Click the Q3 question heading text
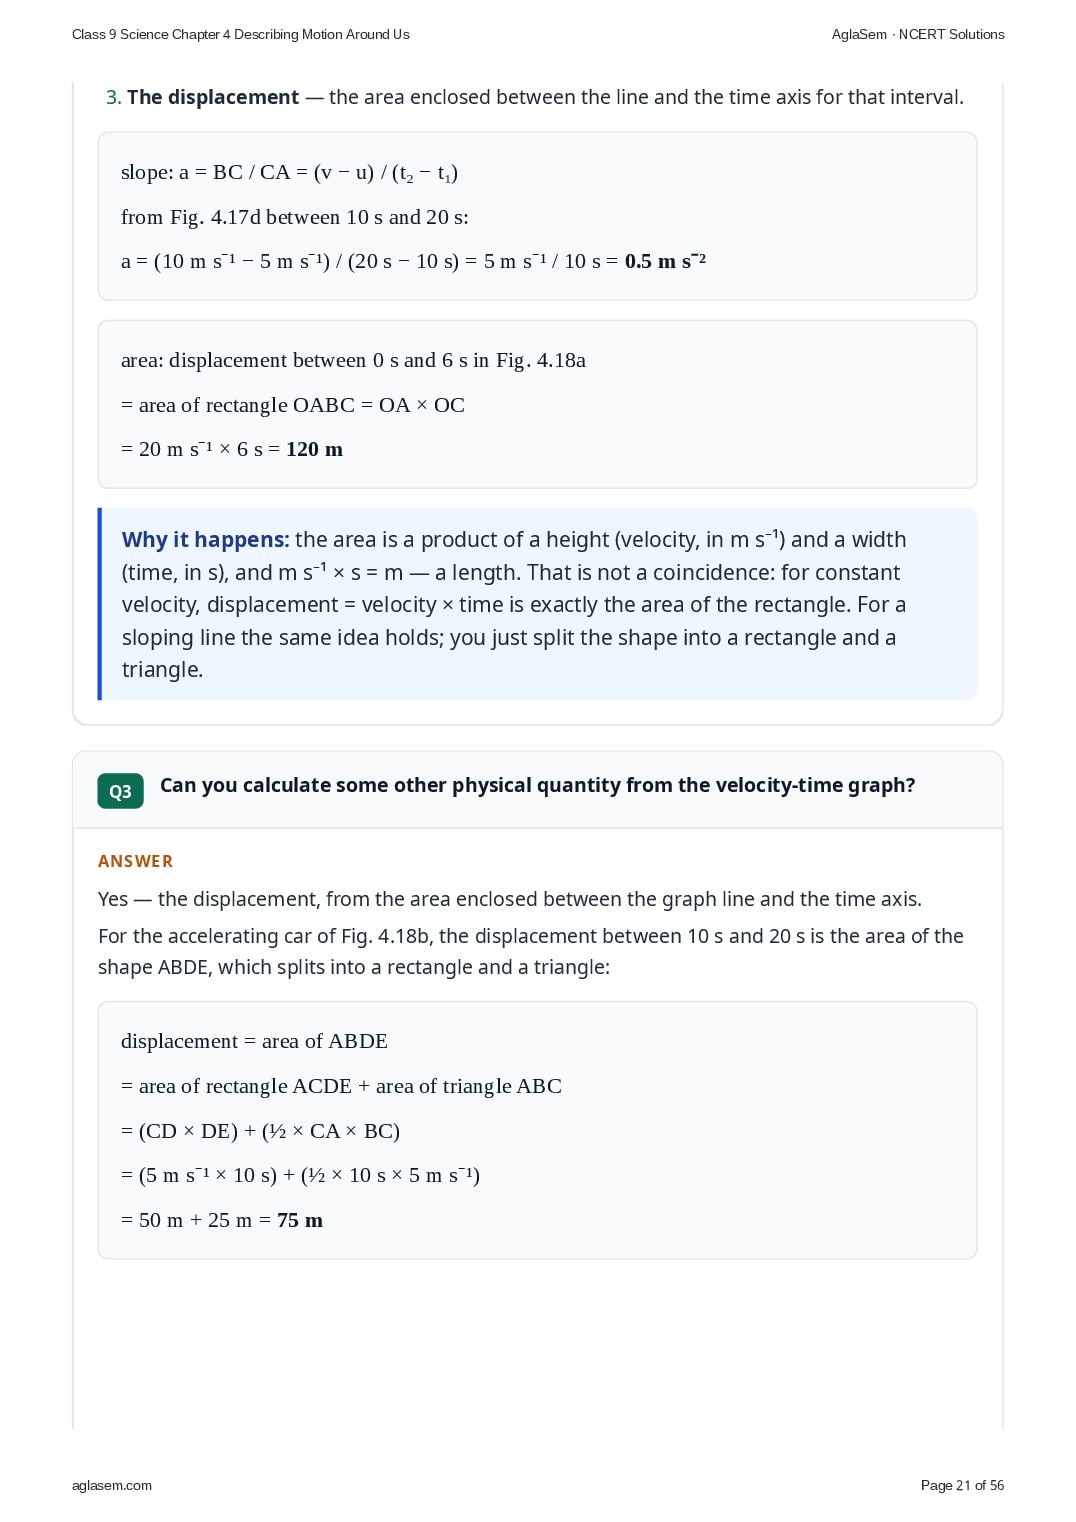The width and height of the screenshot is (1076, 1522). [x=538, y=785]
